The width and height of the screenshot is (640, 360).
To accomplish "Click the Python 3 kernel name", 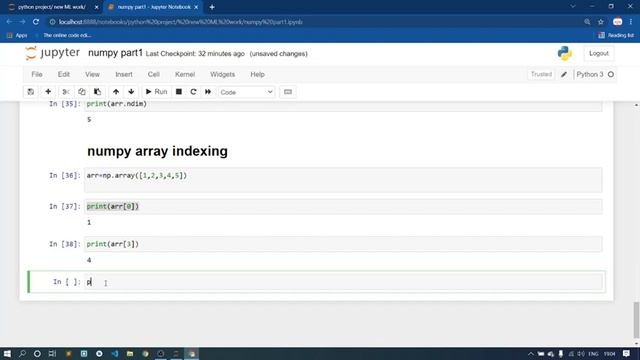I will [x=590, y=74].
